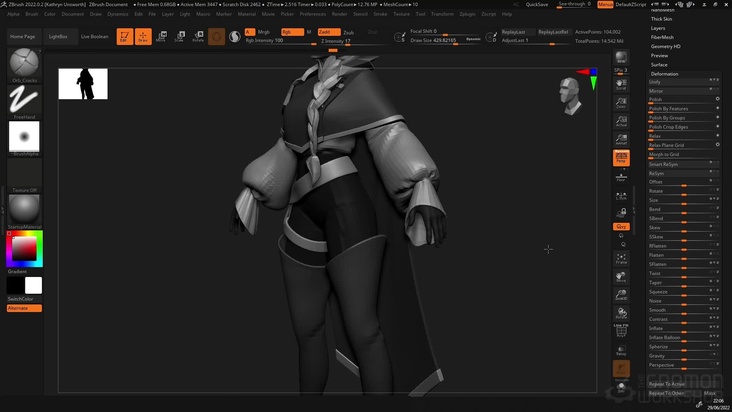Viewport: 732px width, 412px height.
Task: Activate the Edit mode button
Action: [125, 36]
